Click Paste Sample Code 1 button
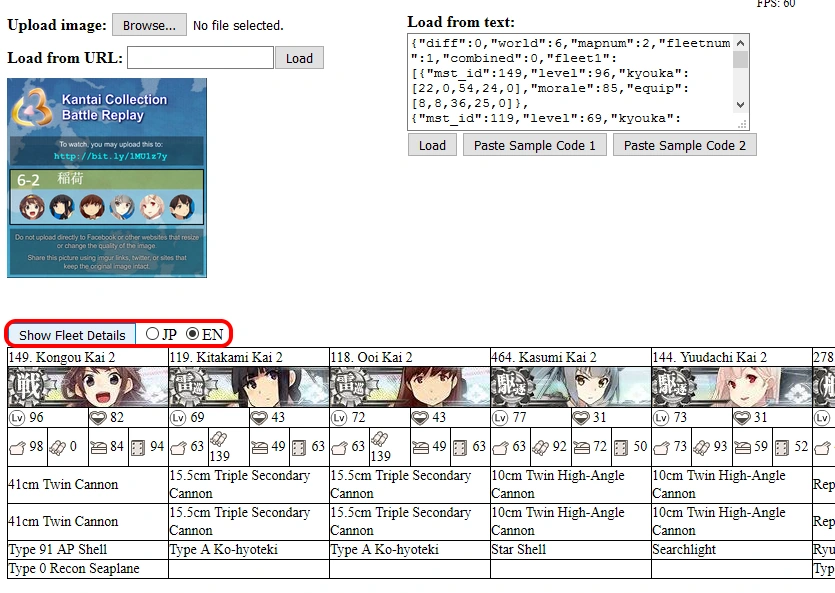 click(535, 145)
